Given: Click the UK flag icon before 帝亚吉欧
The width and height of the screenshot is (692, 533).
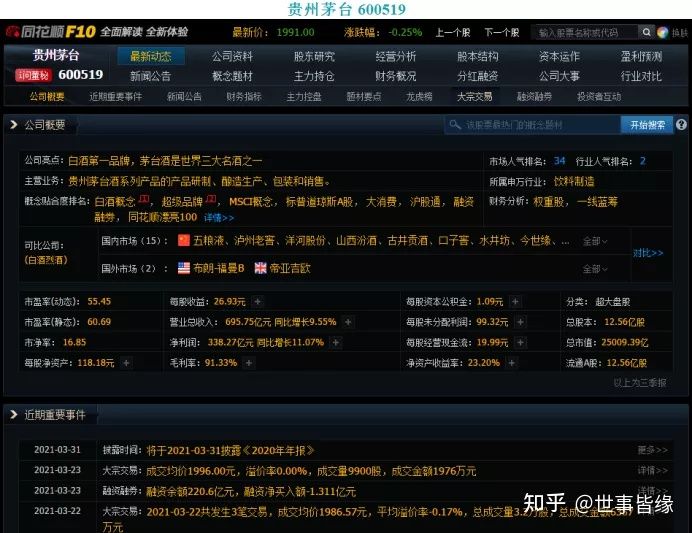Looking at the screenshot, I should tap(261, 268).
